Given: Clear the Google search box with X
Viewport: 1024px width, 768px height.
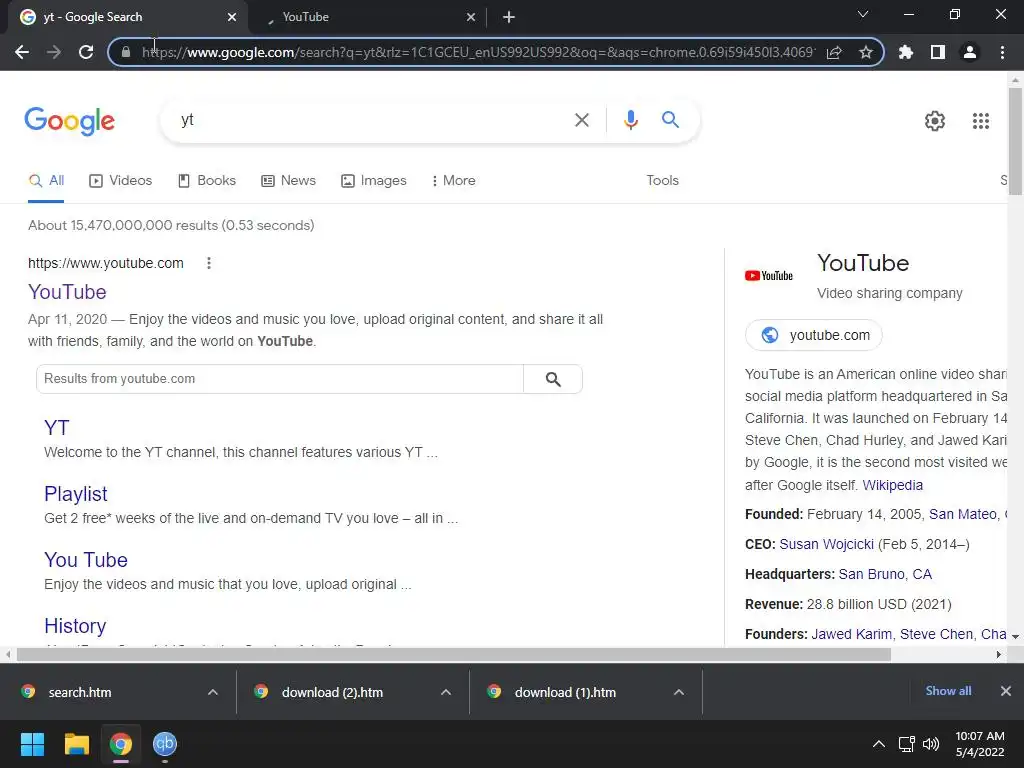Looking at the screenshot, I should point(581,120).
